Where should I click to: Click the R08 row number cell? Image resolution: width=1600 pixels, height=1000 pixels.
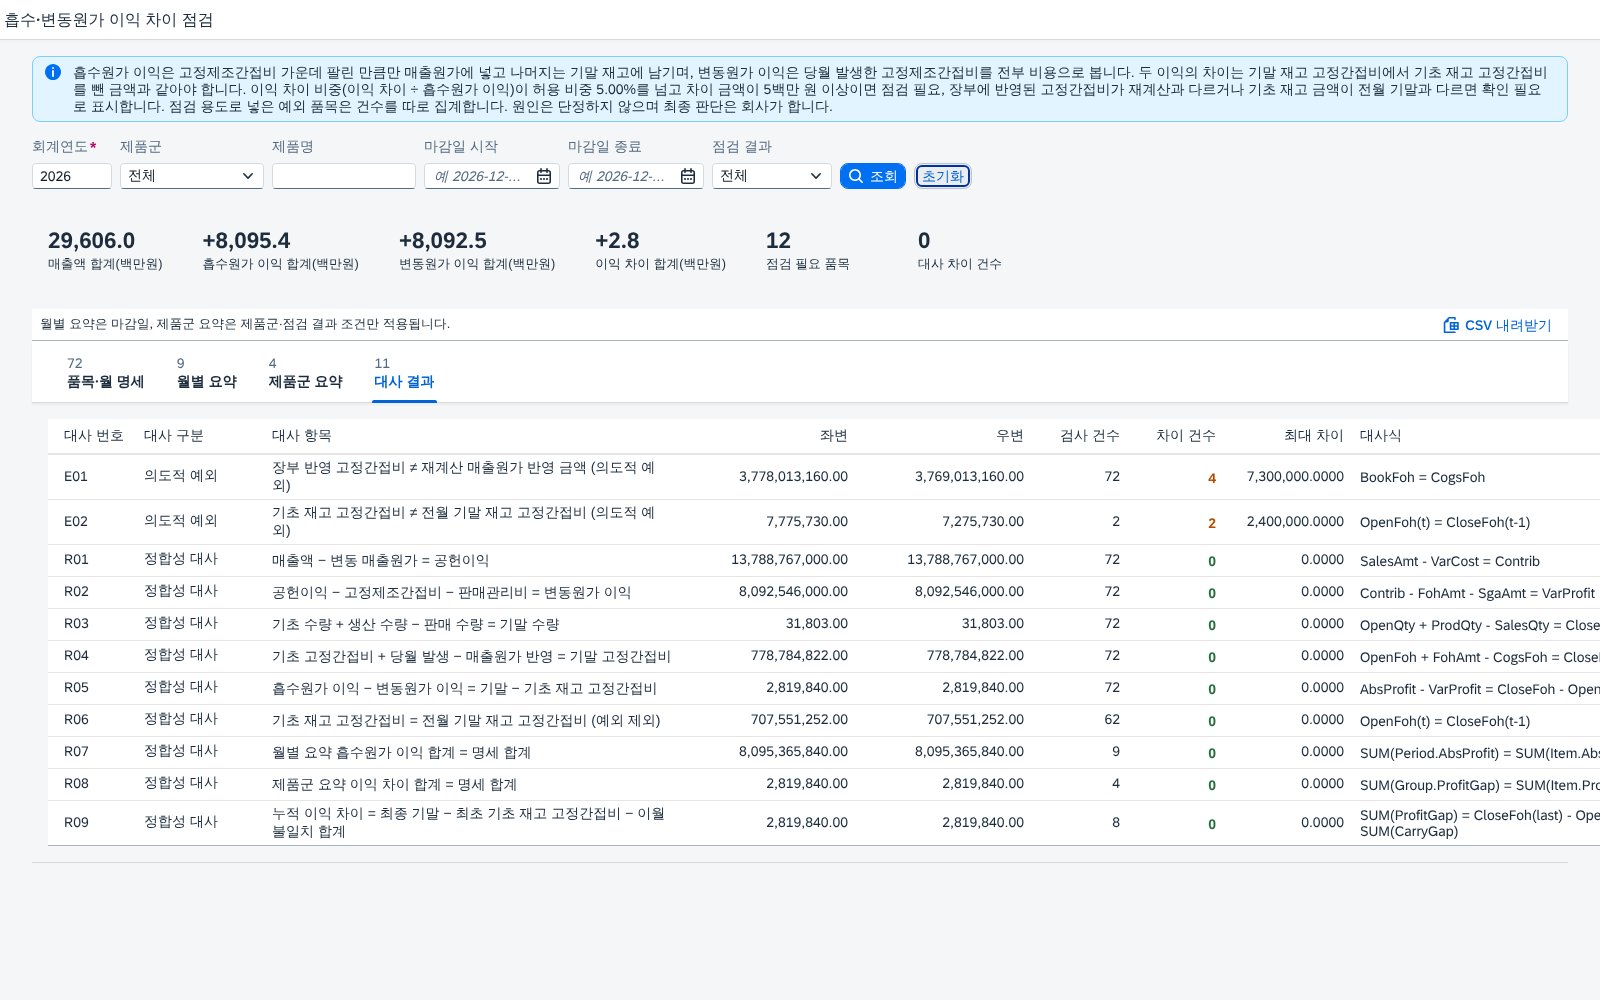[x=76, y=784]
